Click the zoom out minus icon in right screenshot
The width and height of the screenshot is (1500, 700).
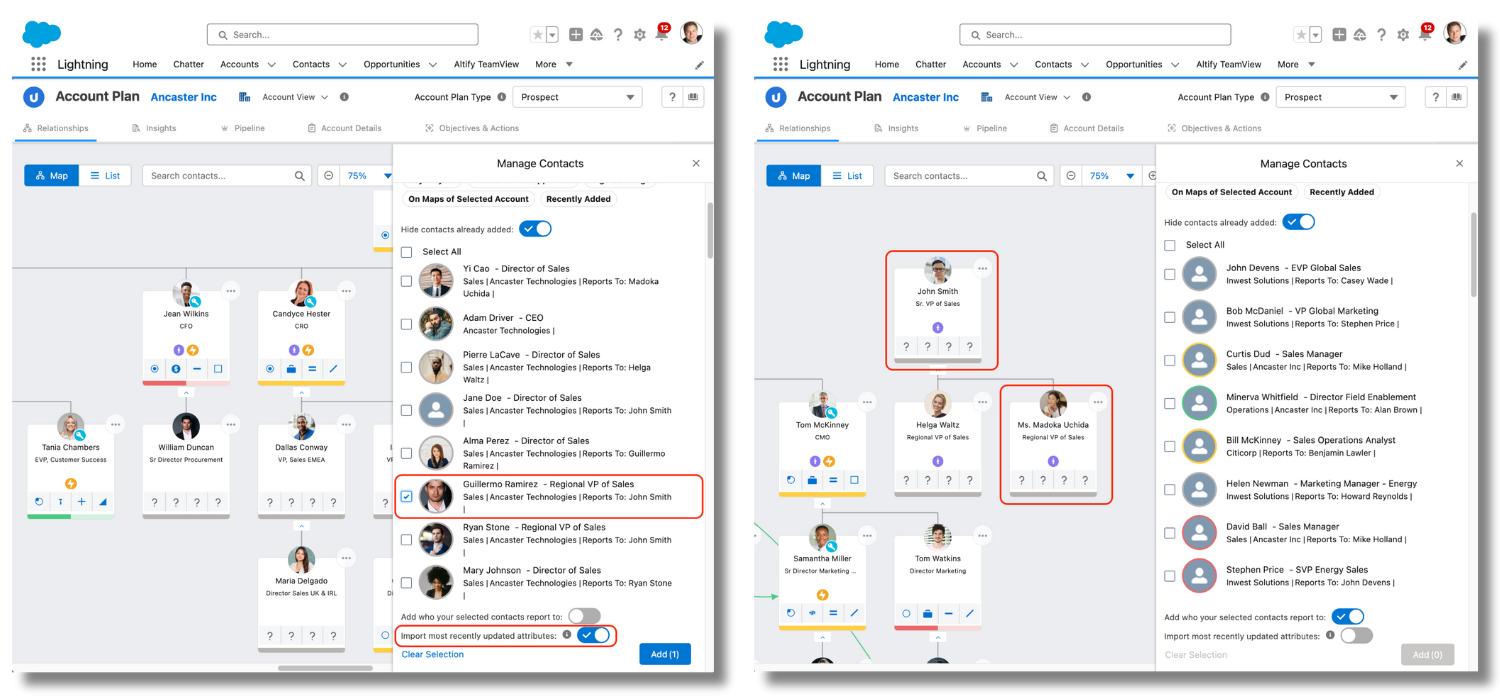pos(1071,175)
